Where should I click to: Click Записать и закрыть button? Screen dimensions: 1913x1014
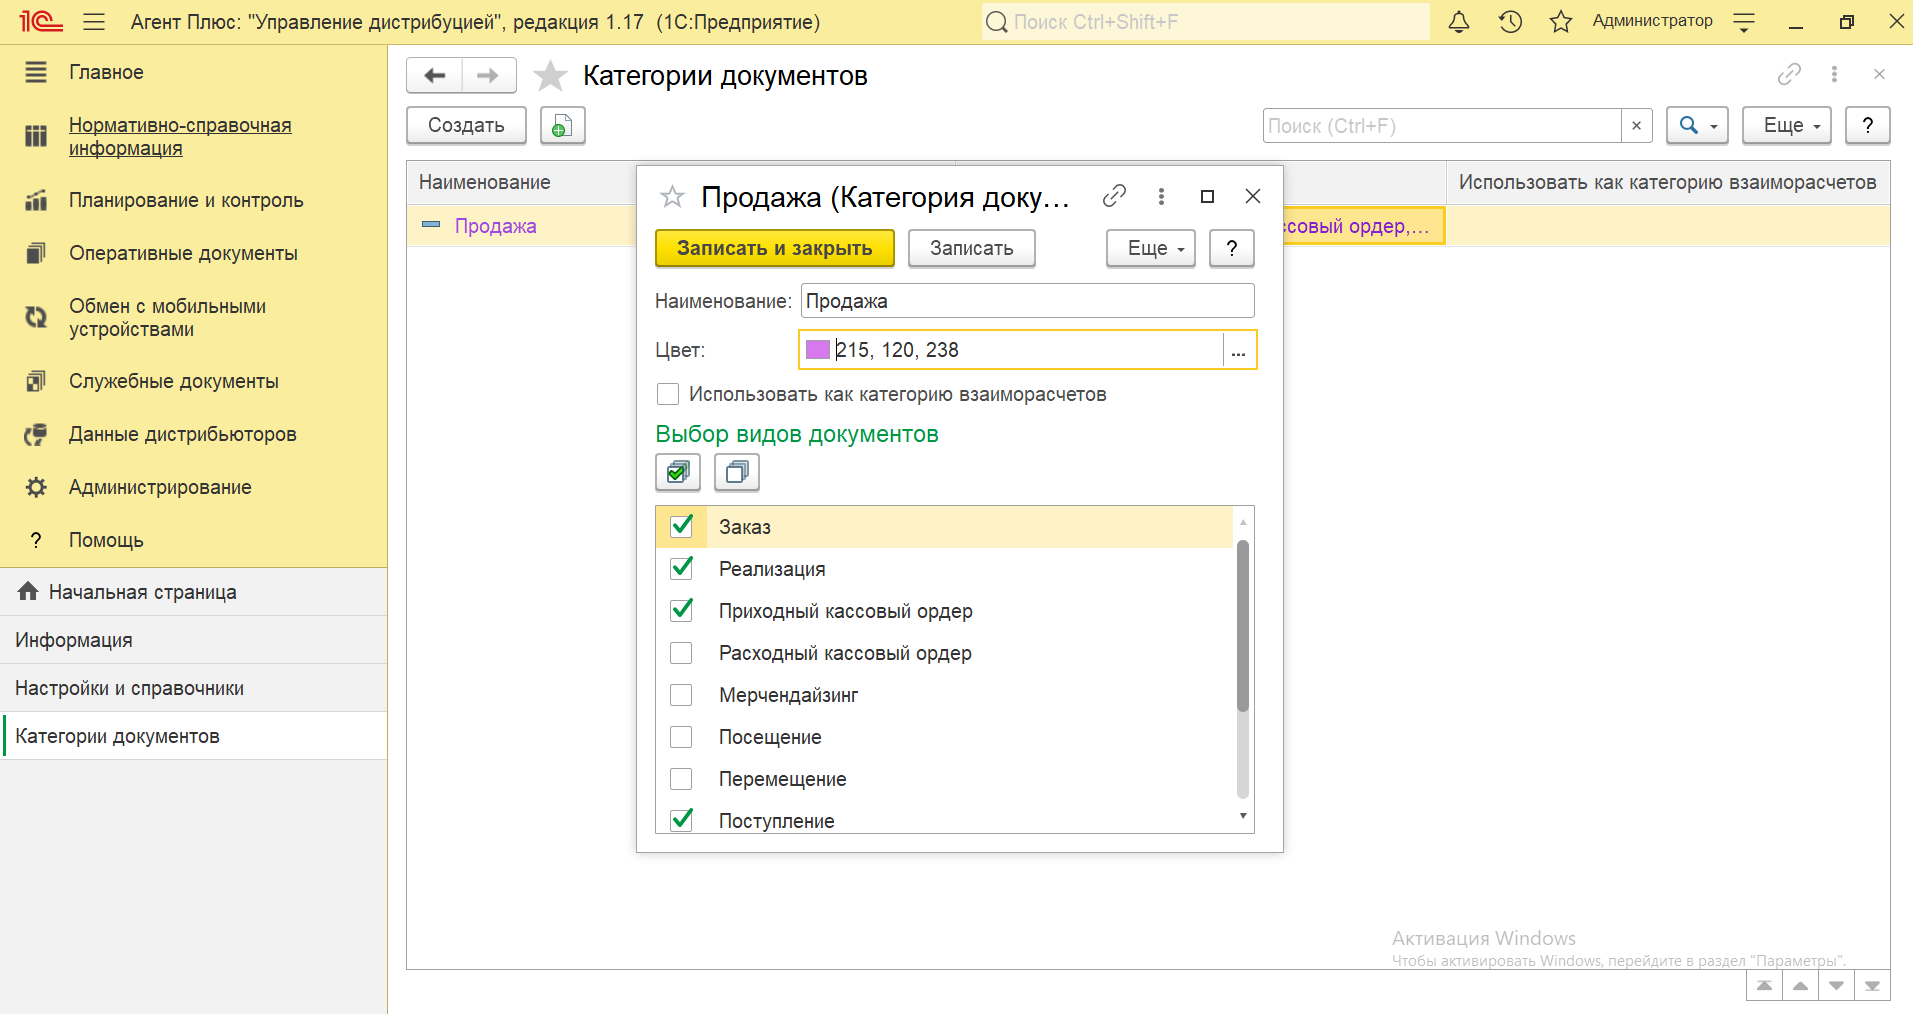(774, 248)
